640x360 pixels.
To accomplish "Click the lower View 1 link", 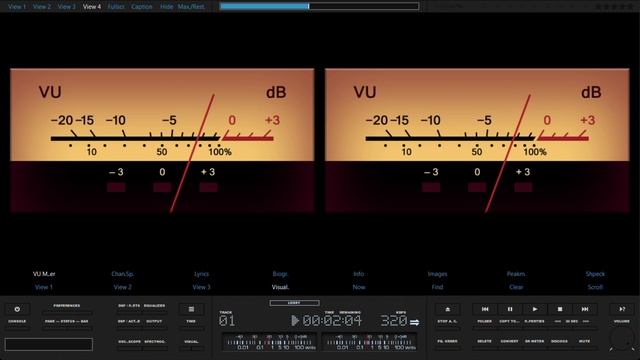I will click(x=44, y=287).
